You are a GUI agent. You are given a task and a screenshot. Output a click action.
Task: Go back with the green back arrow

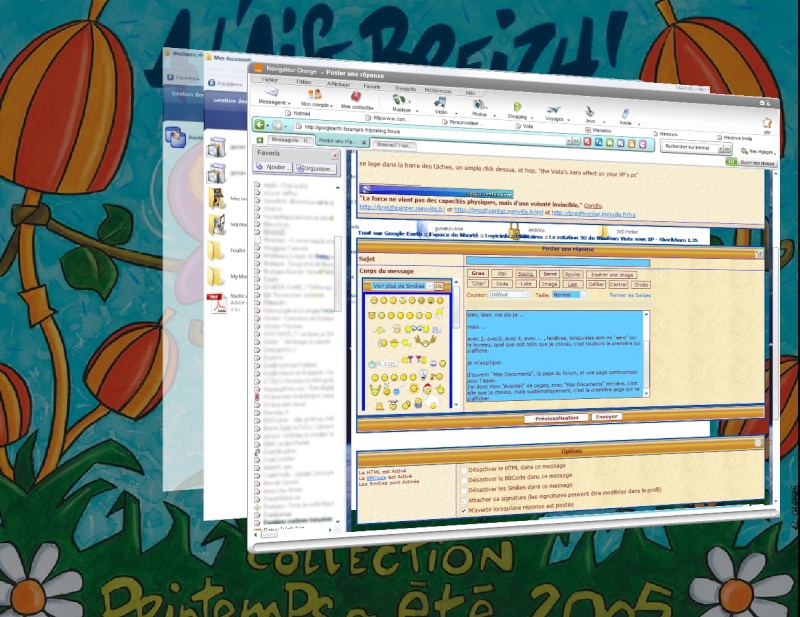click(260, 124)
